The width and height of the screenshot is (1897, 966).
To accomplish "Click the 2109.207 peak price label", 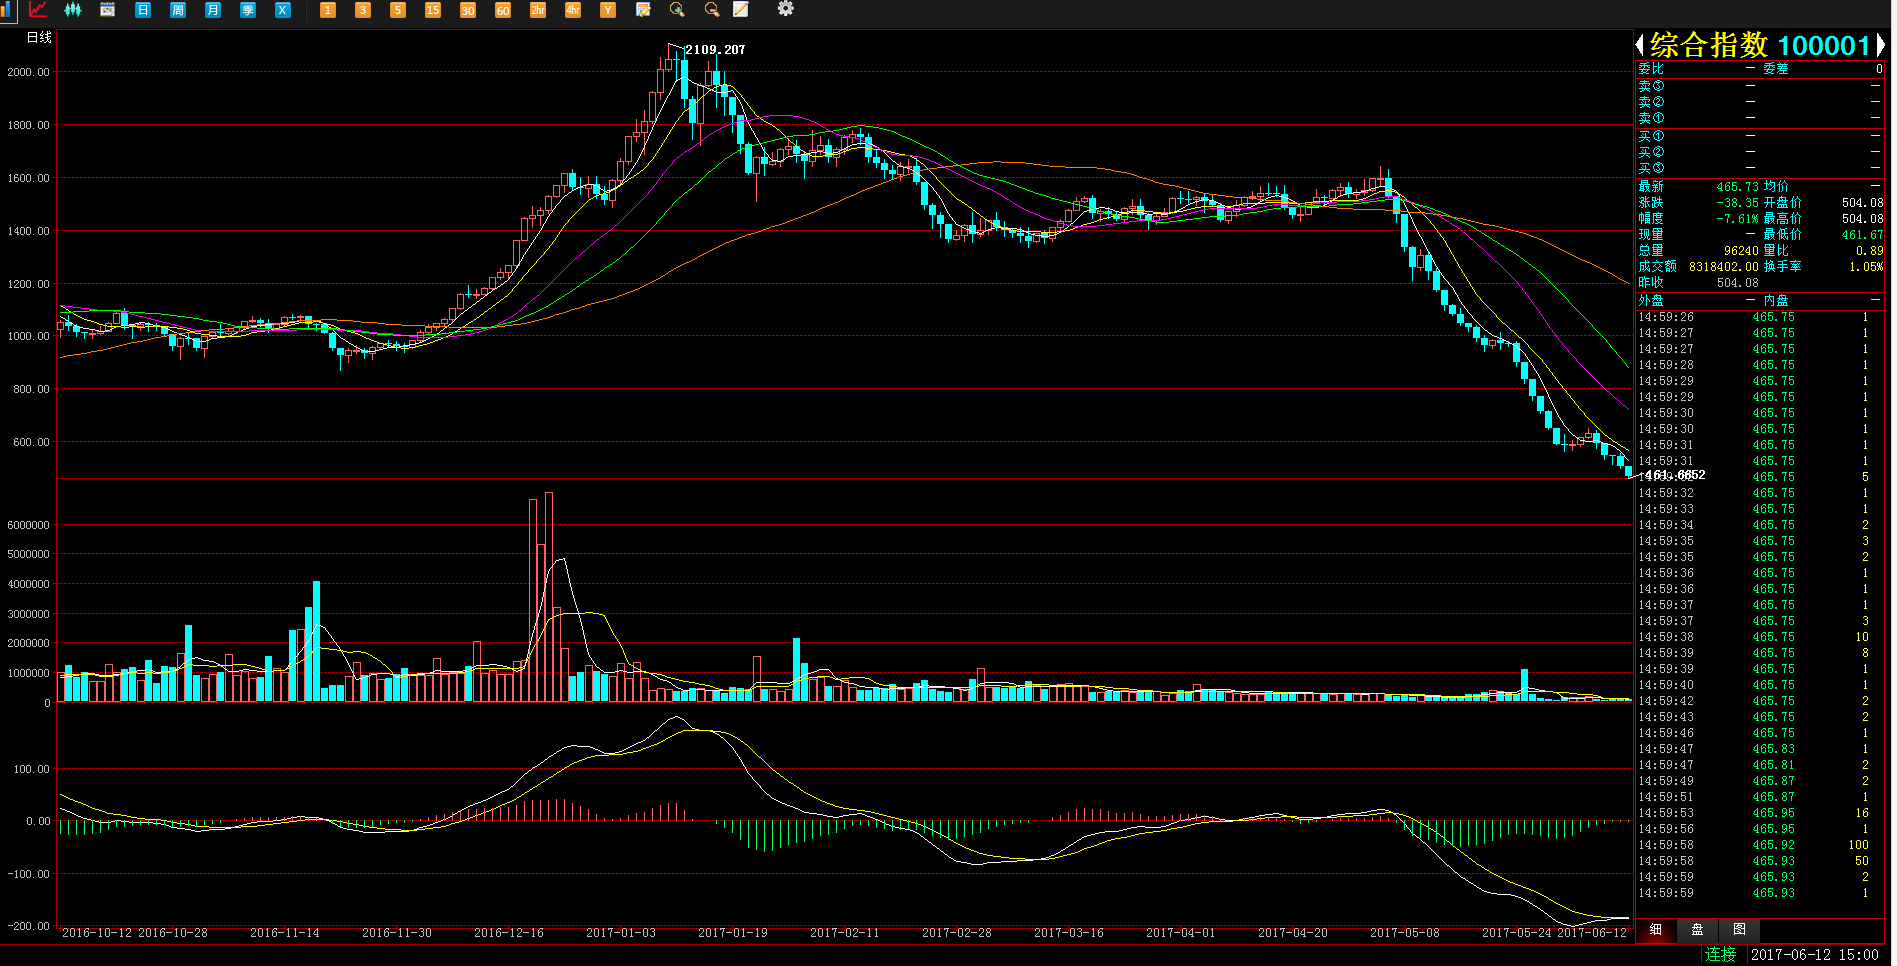I will (714, 50).
